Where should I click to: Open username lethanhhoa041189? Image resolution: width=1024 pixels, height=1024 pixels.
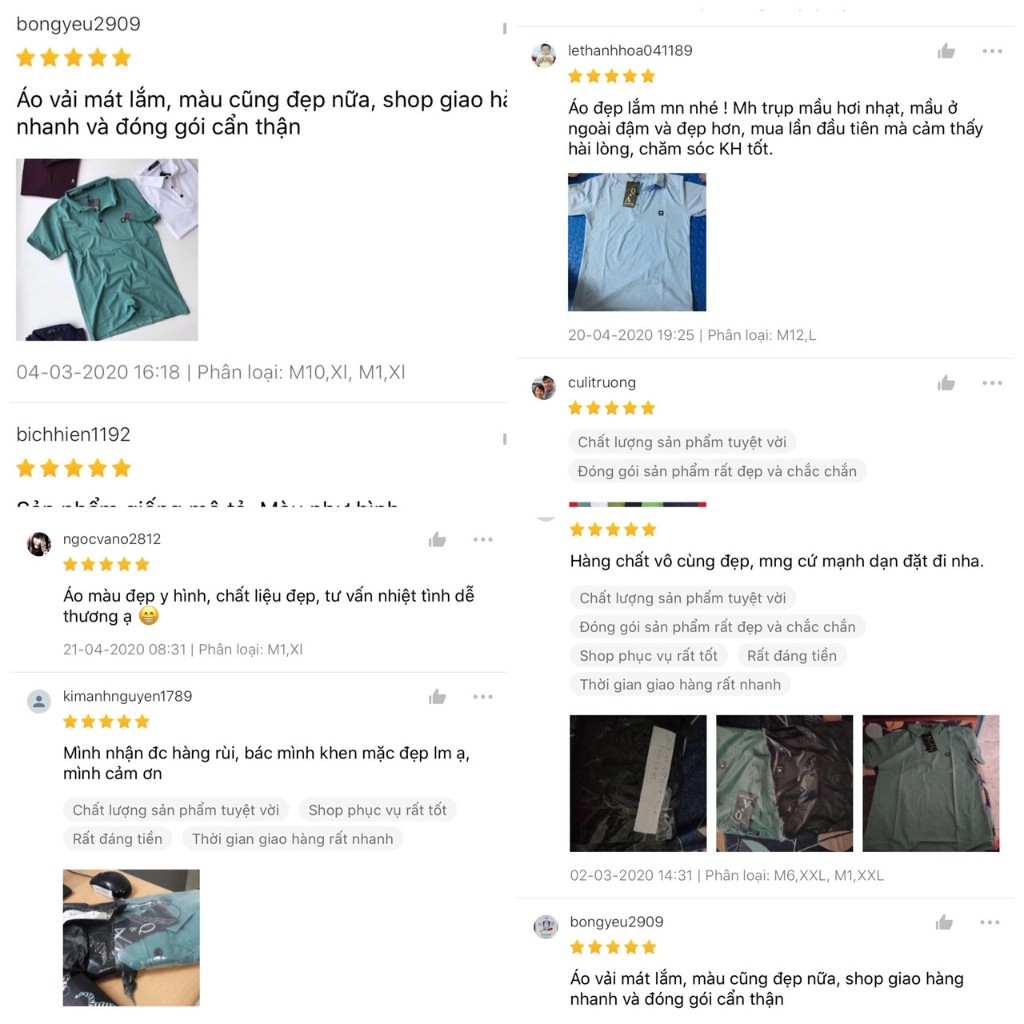click(x=630, y=50)
